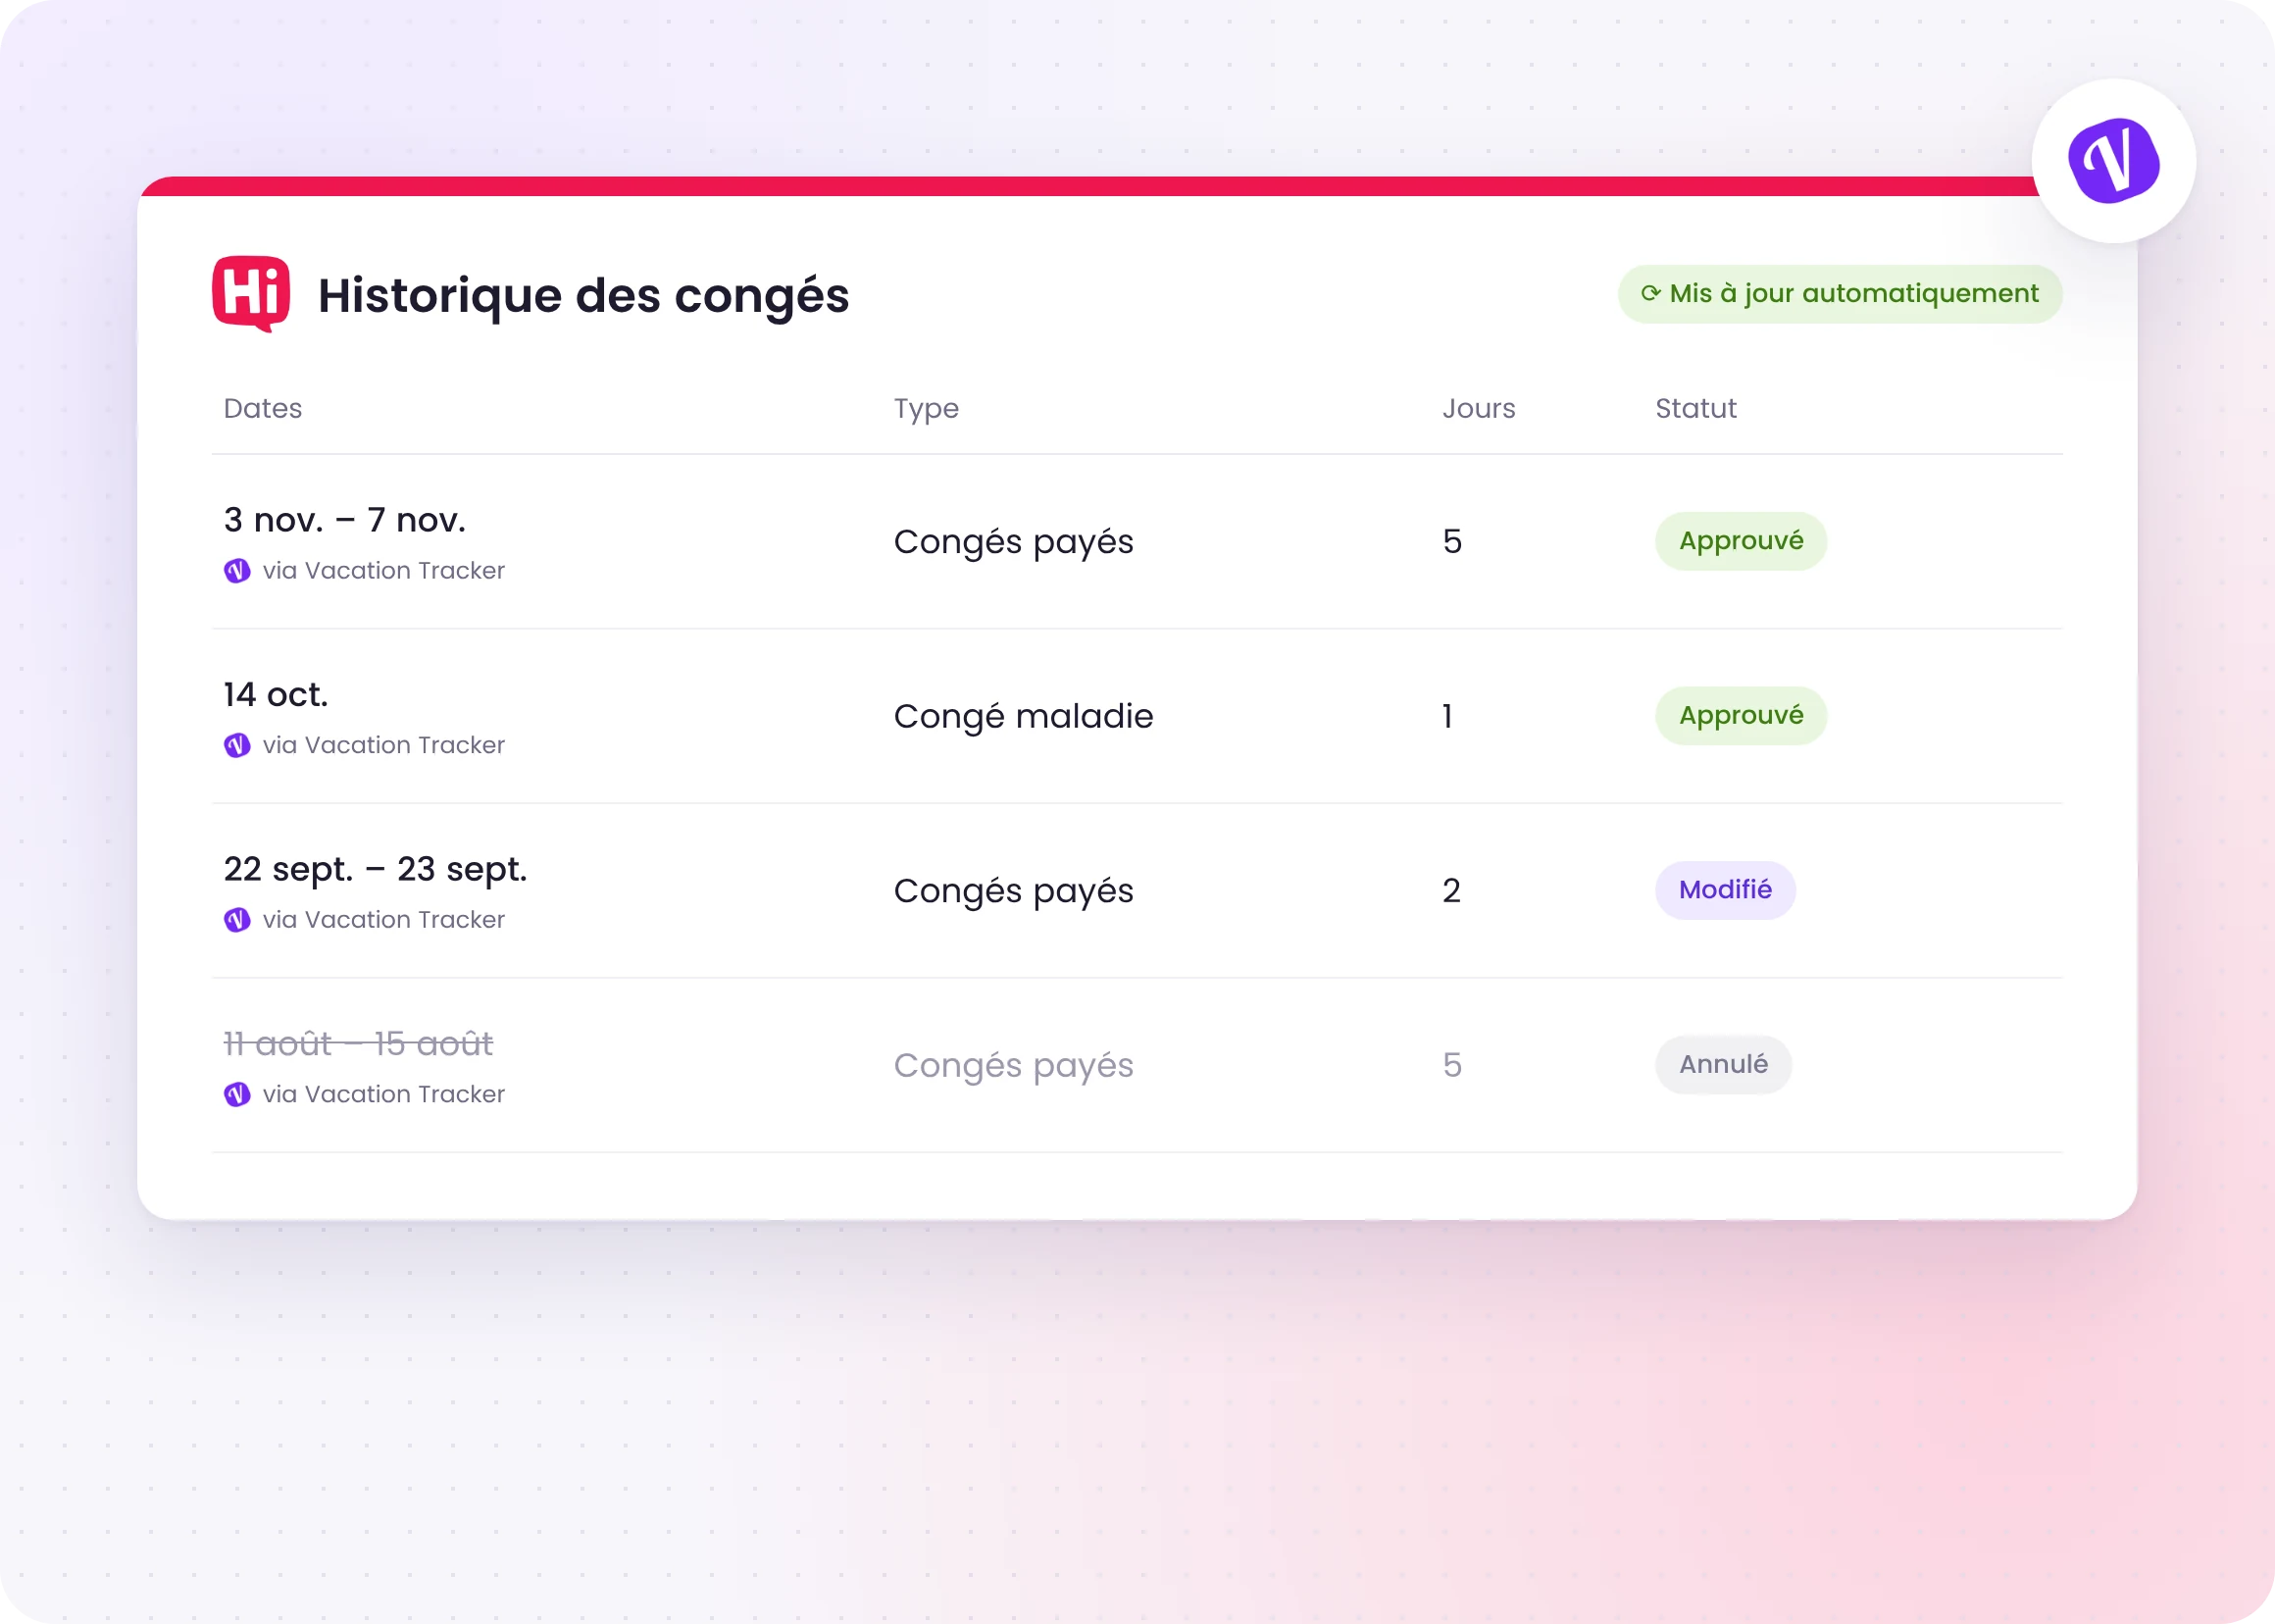Click 'Congés payés' in the 3 nov. row
The height and width of the screenshot is (1624, 2275).
[1013, 542]
